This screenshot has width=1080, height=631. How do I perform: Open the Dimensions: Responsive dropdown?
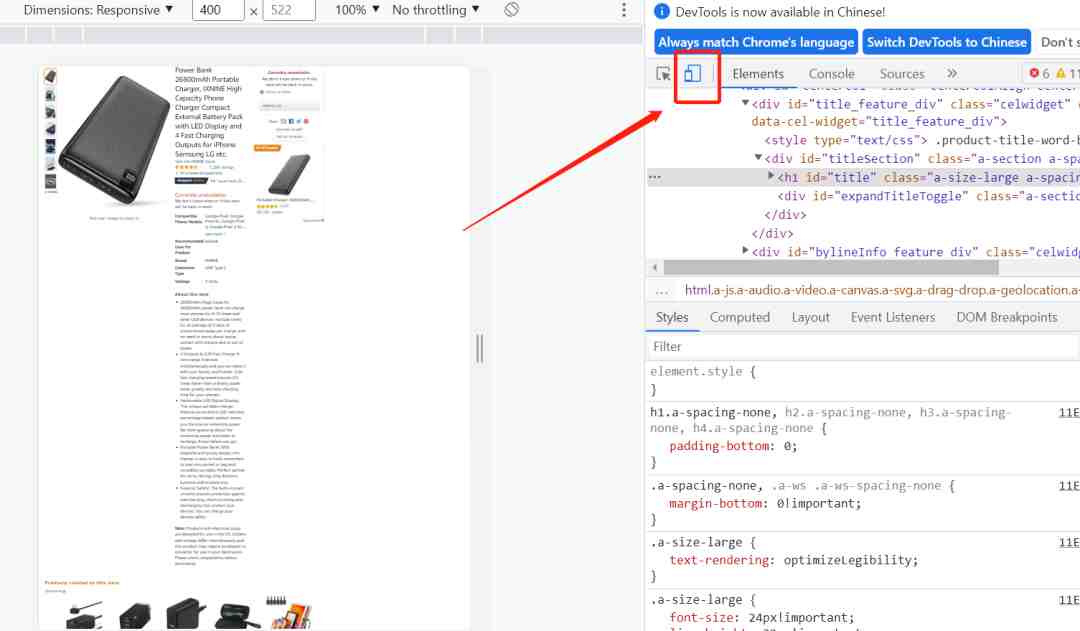coord(98,10)
